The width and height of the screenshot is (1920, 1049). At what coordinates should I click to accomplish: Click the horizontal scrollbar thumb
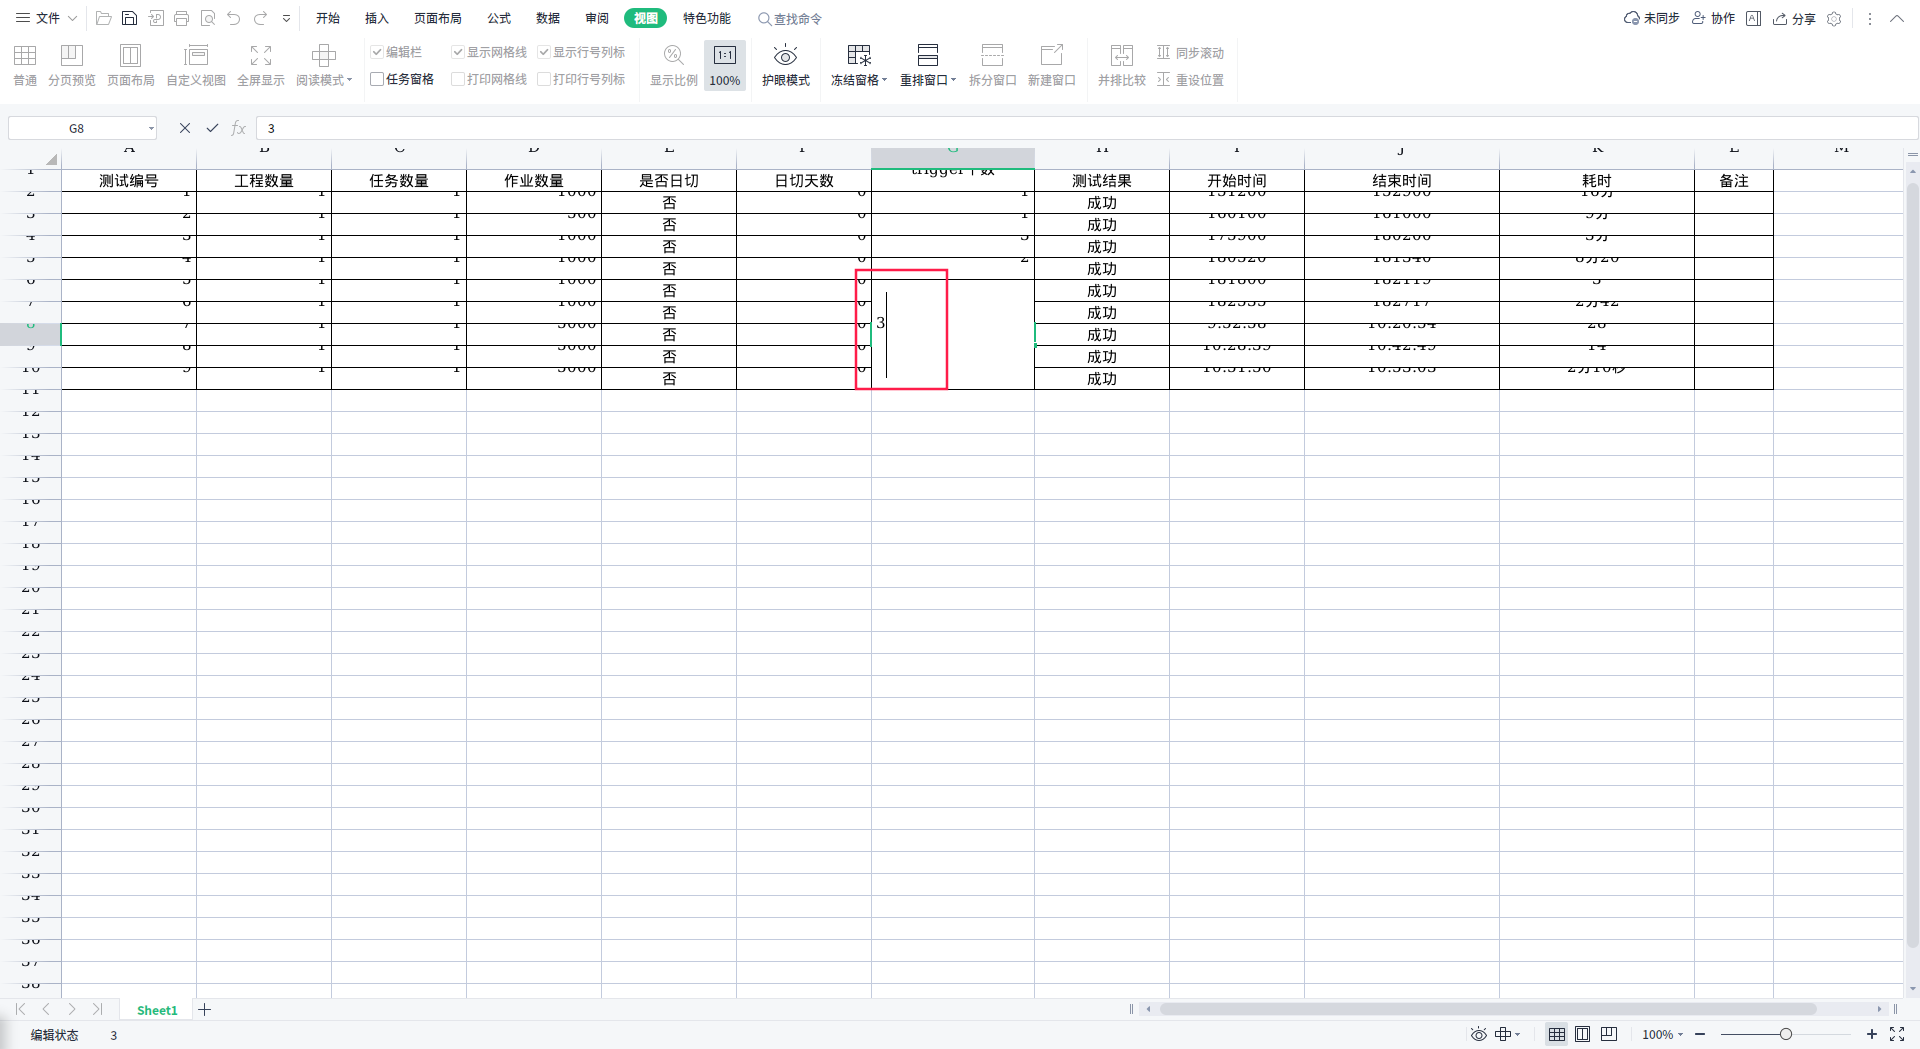[1488, 1009]
